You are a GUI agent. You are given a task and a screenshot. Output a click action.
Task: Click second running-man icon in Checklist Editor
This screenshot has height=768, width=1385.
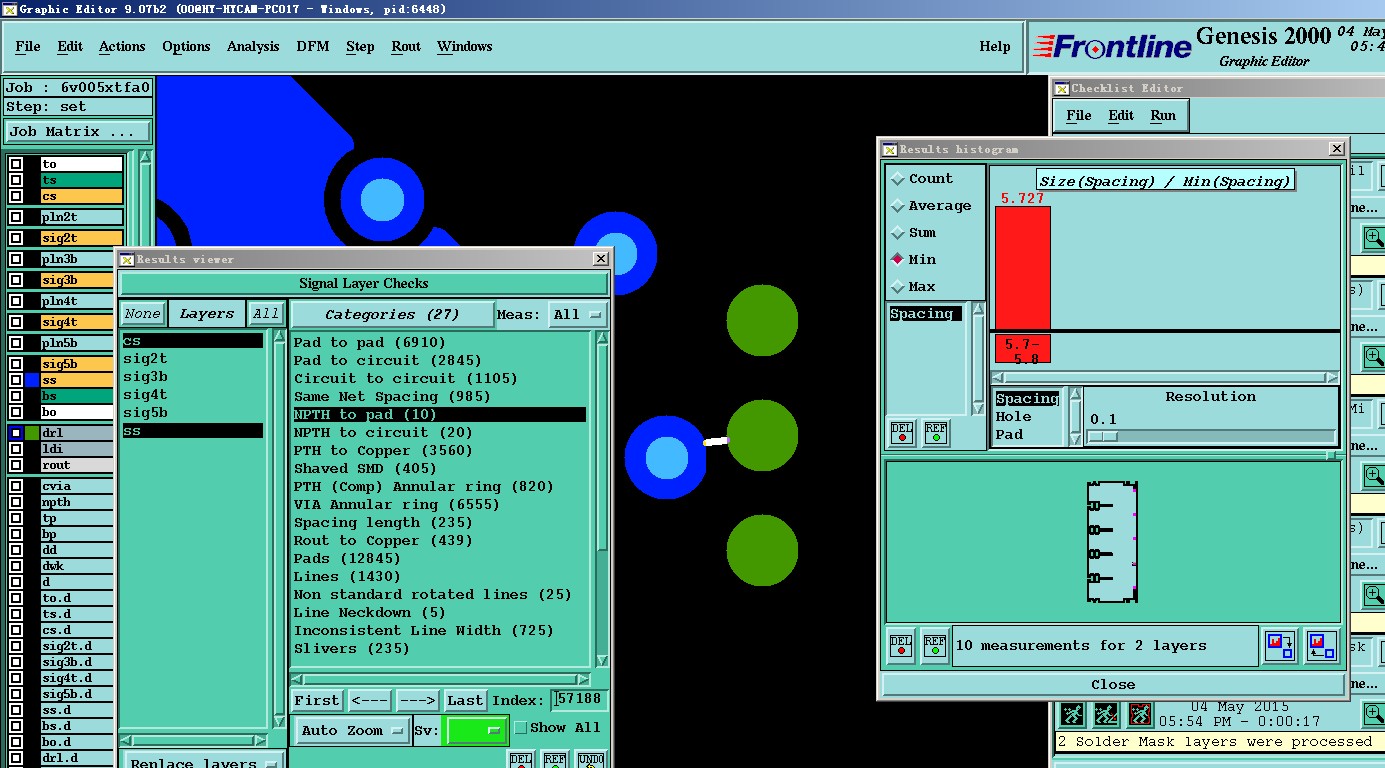click(1106, 715)
